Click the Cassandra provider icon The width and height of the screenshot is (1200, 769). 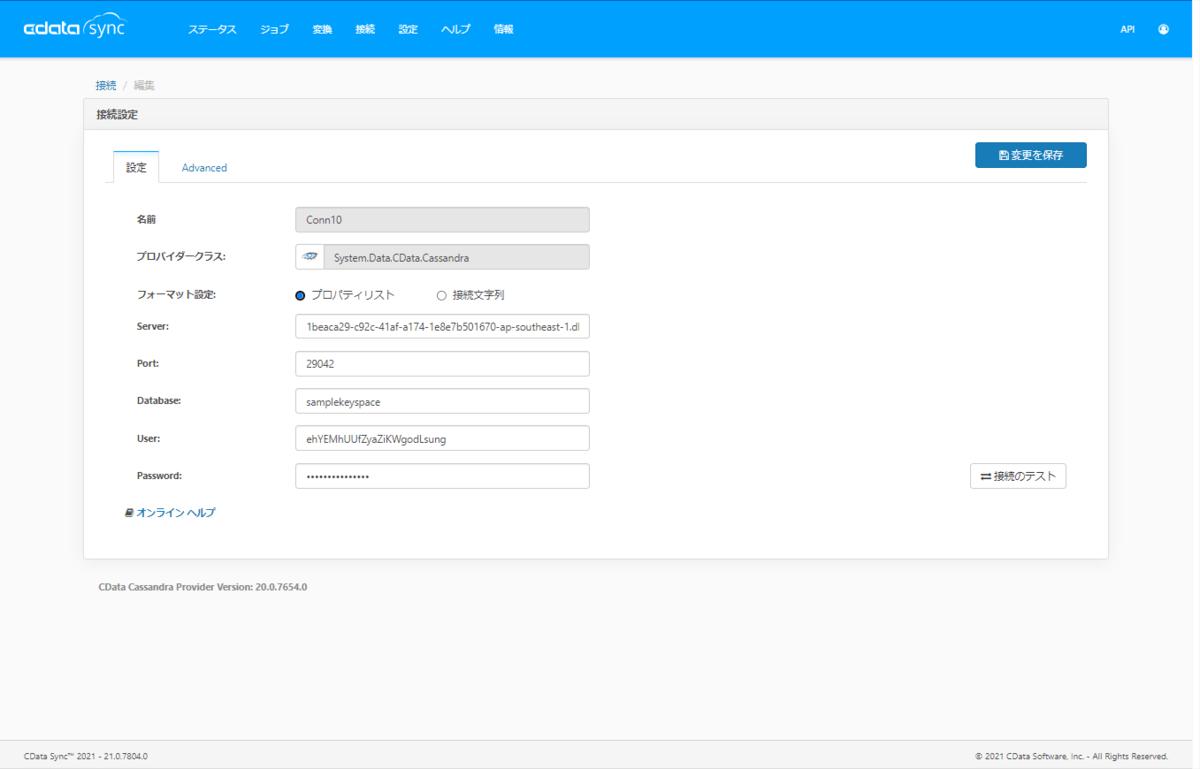click(310, 257)
